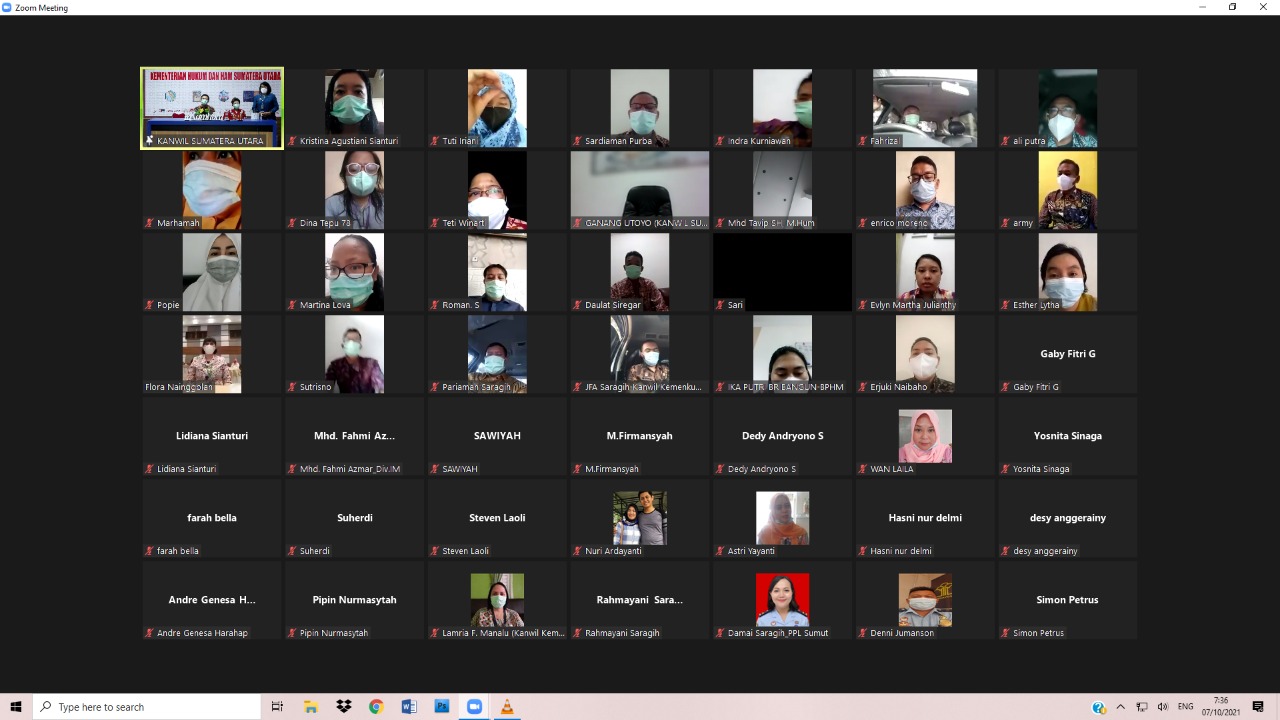
Task: Select Nuri Ardayanti's profile picture tile
Action: point(640,518)
